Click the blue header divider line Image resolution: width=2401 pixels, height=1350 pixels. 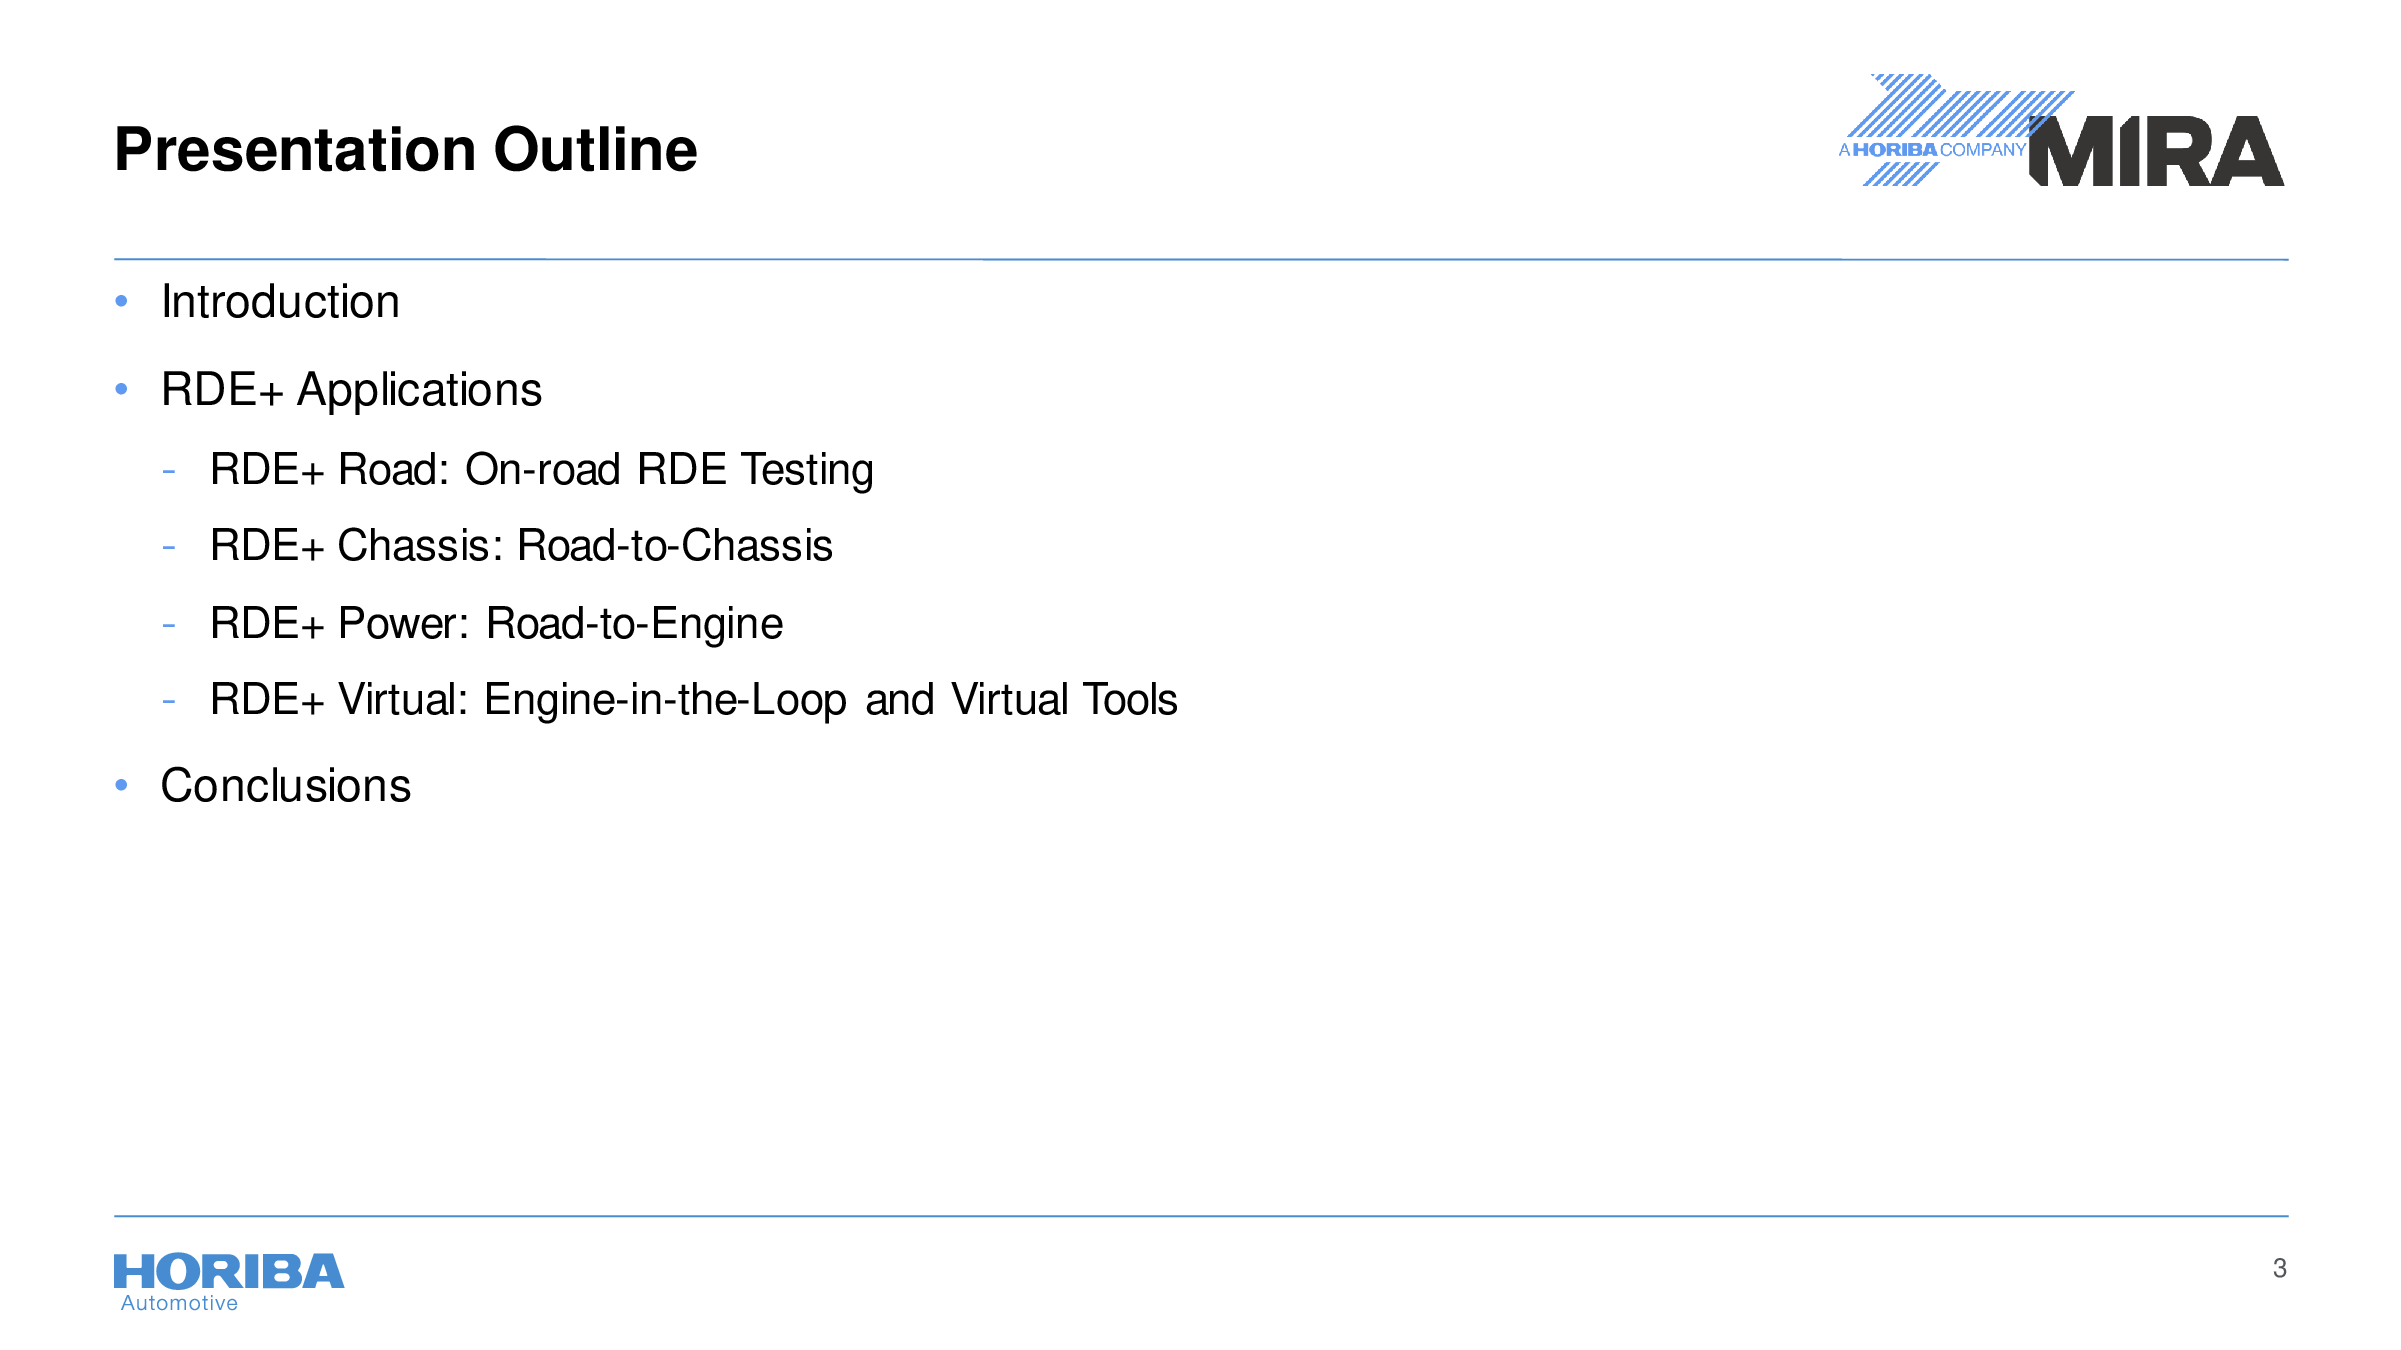click(1201, 259)
